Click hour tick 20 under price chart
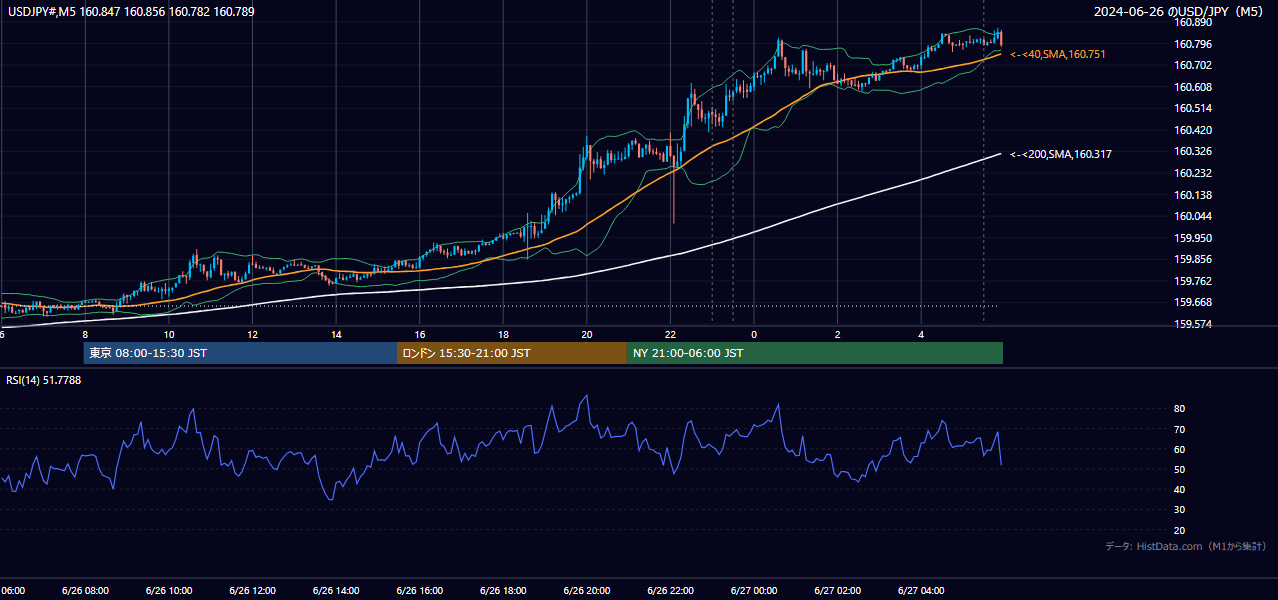 click(x=587, y=334)
